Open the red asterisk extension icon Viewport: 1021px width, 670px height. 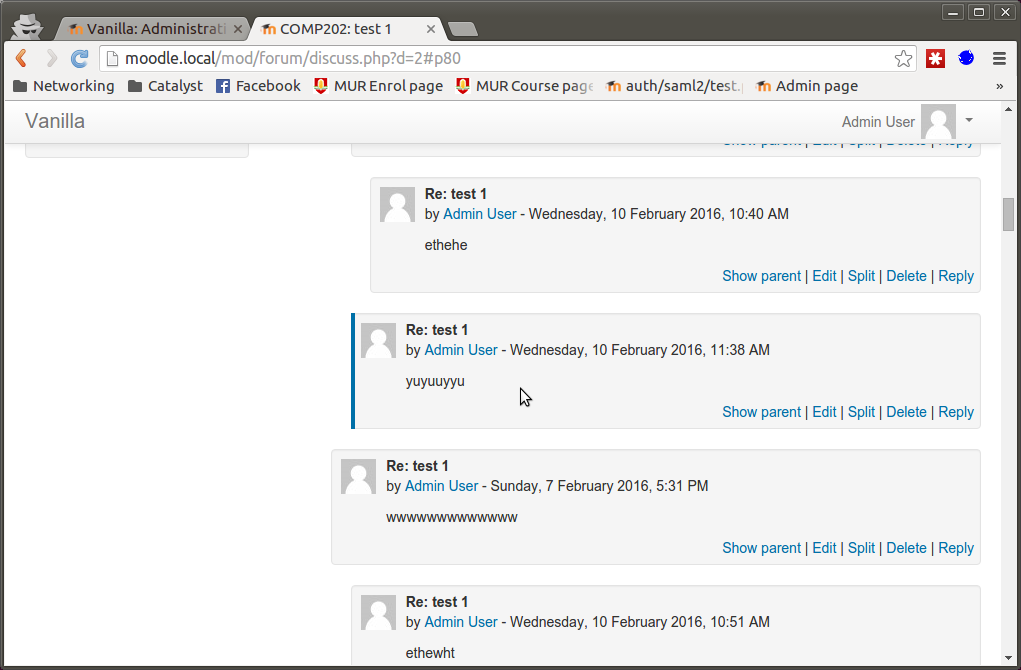point(936,59)
